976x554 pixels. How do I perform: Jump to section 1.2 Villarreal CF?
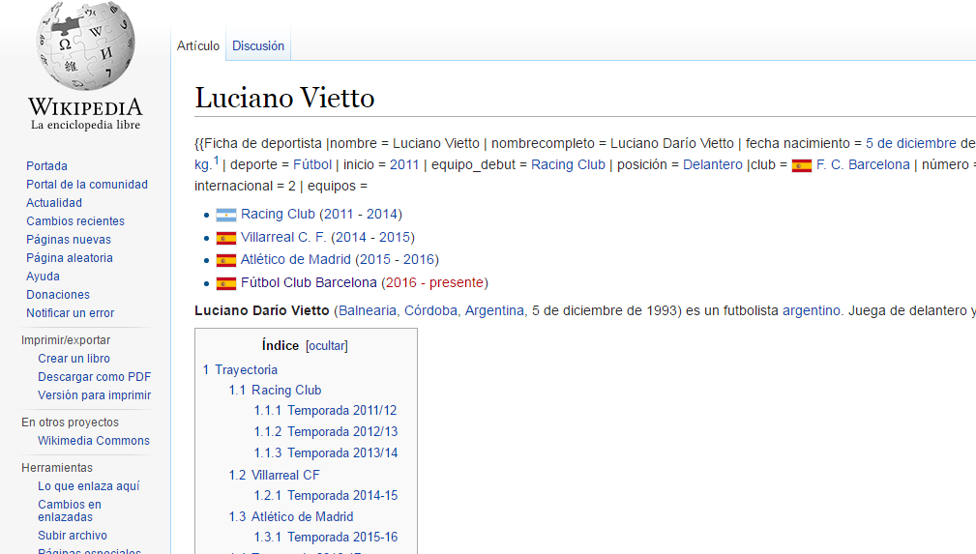click(x=274, y=476)
